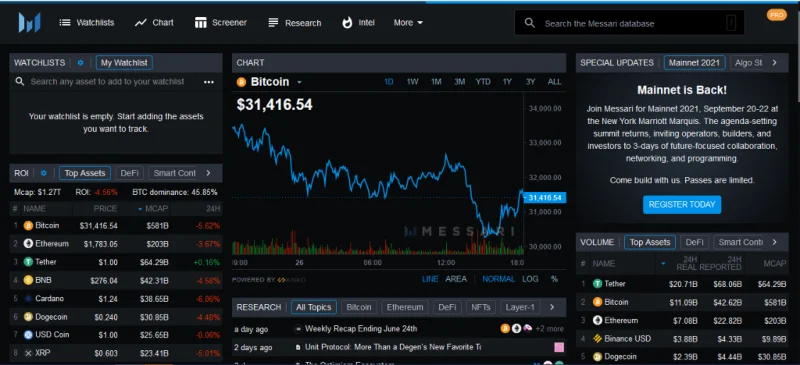
Task: Filter research by Layer-1 topic
Action: [520, 307]
